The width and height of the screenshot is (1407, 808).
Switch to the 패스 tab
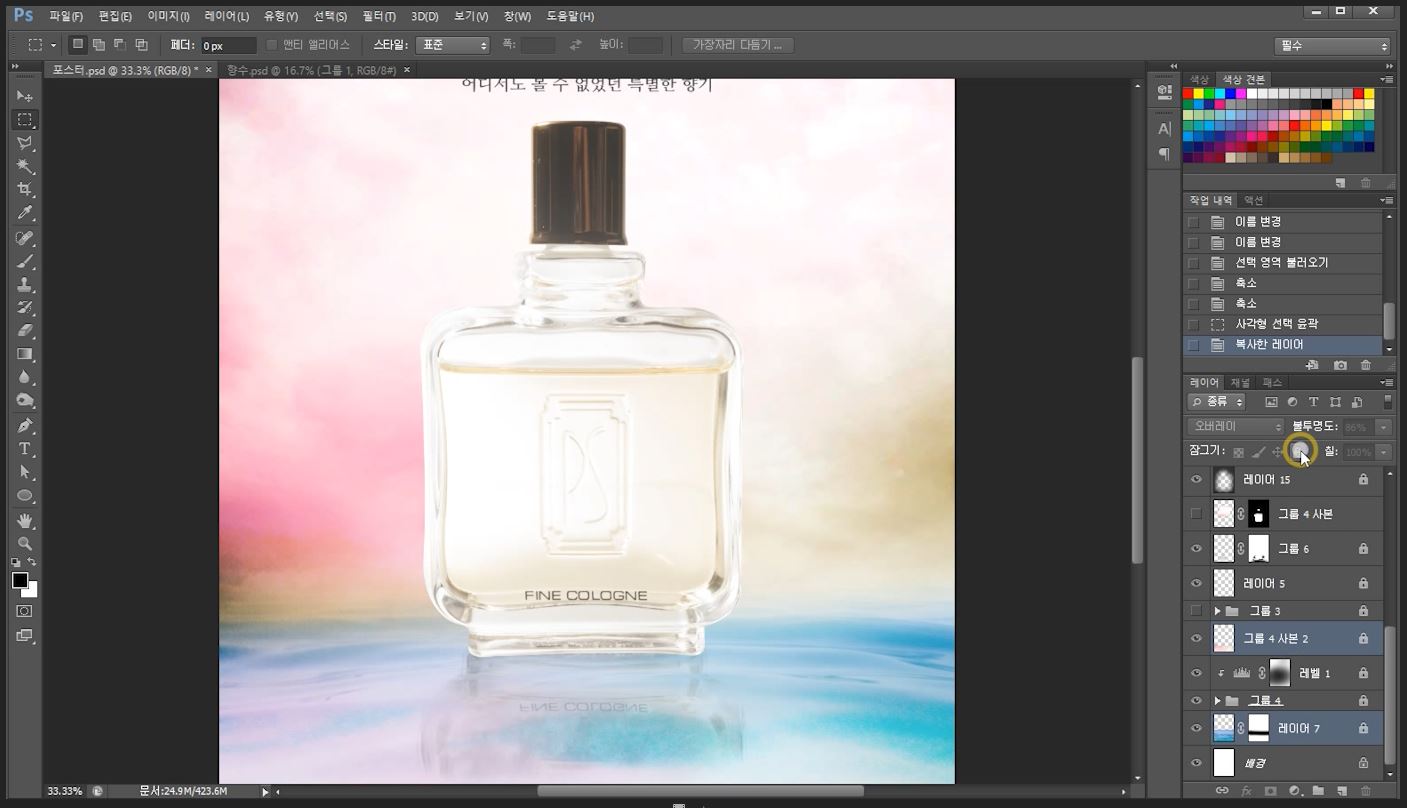coord(1272,383)
